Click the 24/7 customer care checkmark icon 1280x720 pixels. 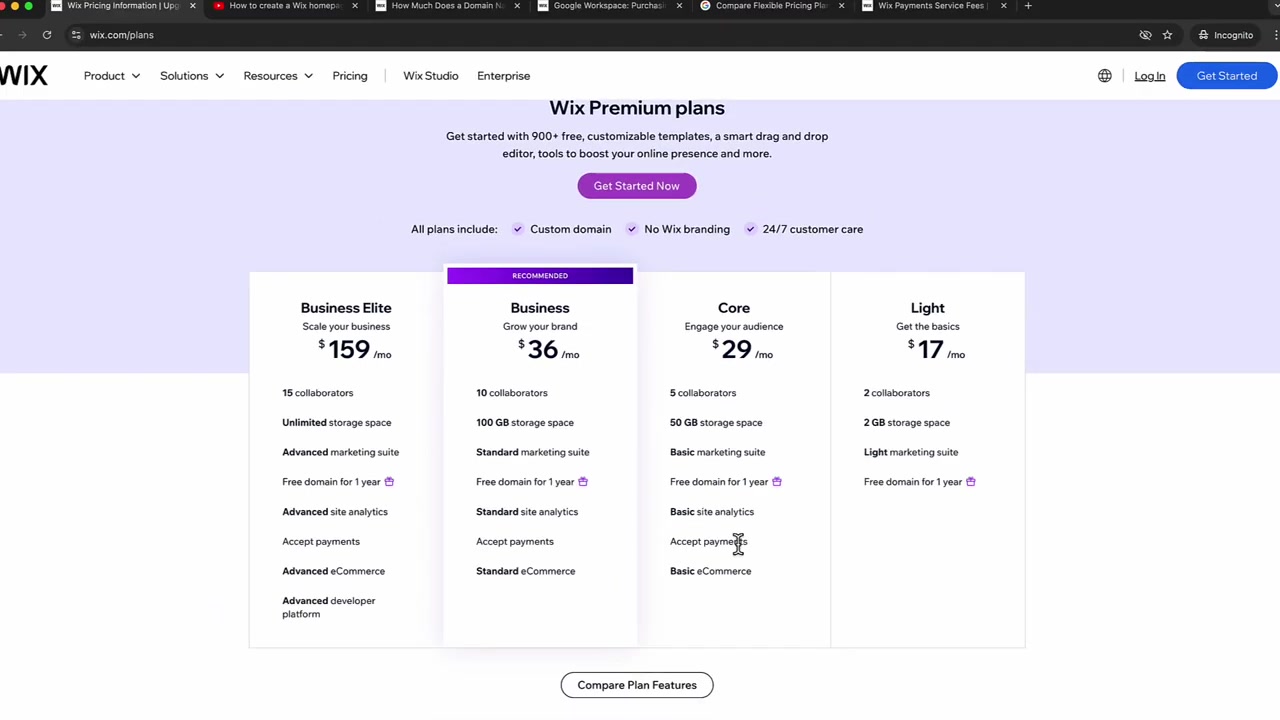click(x=750, y=229)
